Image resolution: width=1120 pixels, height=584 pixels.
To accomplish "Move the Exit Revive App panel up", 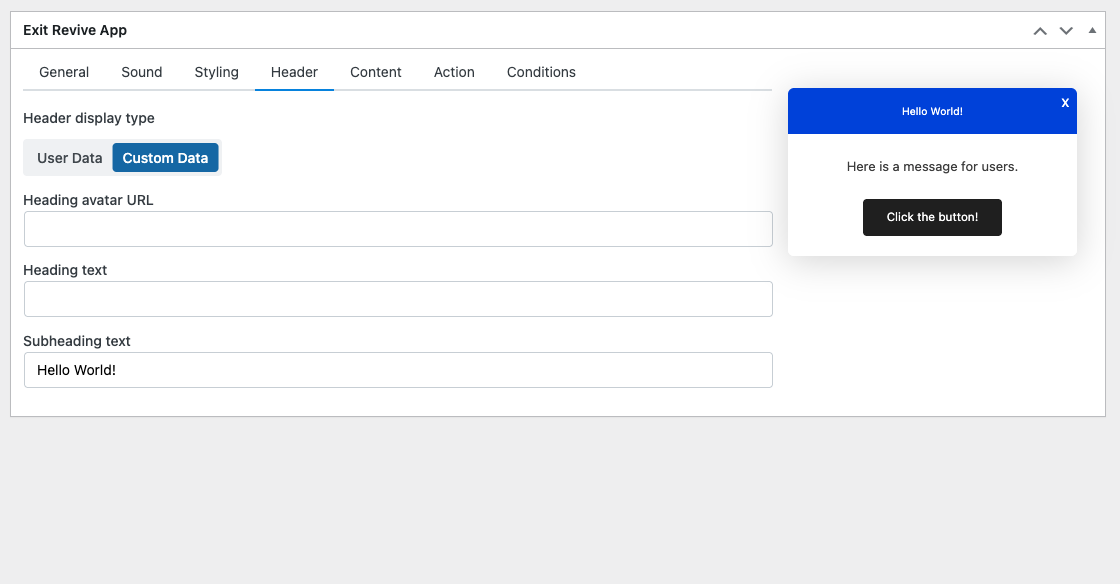I will point(1040,31).
